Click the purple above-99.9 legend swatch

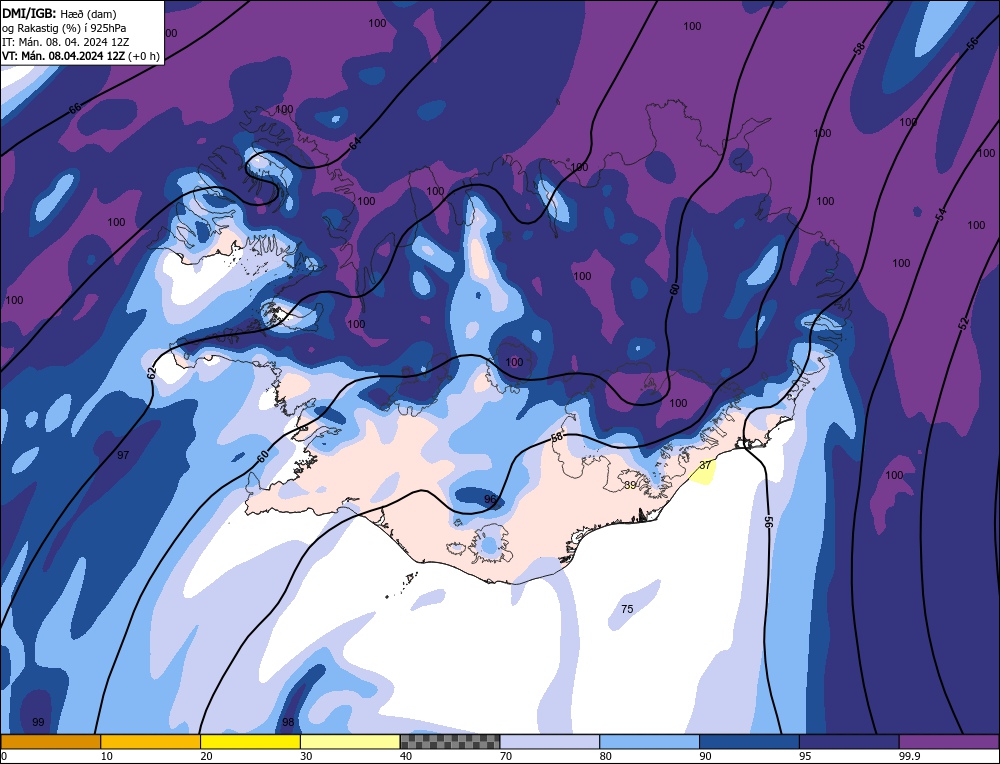949,741
